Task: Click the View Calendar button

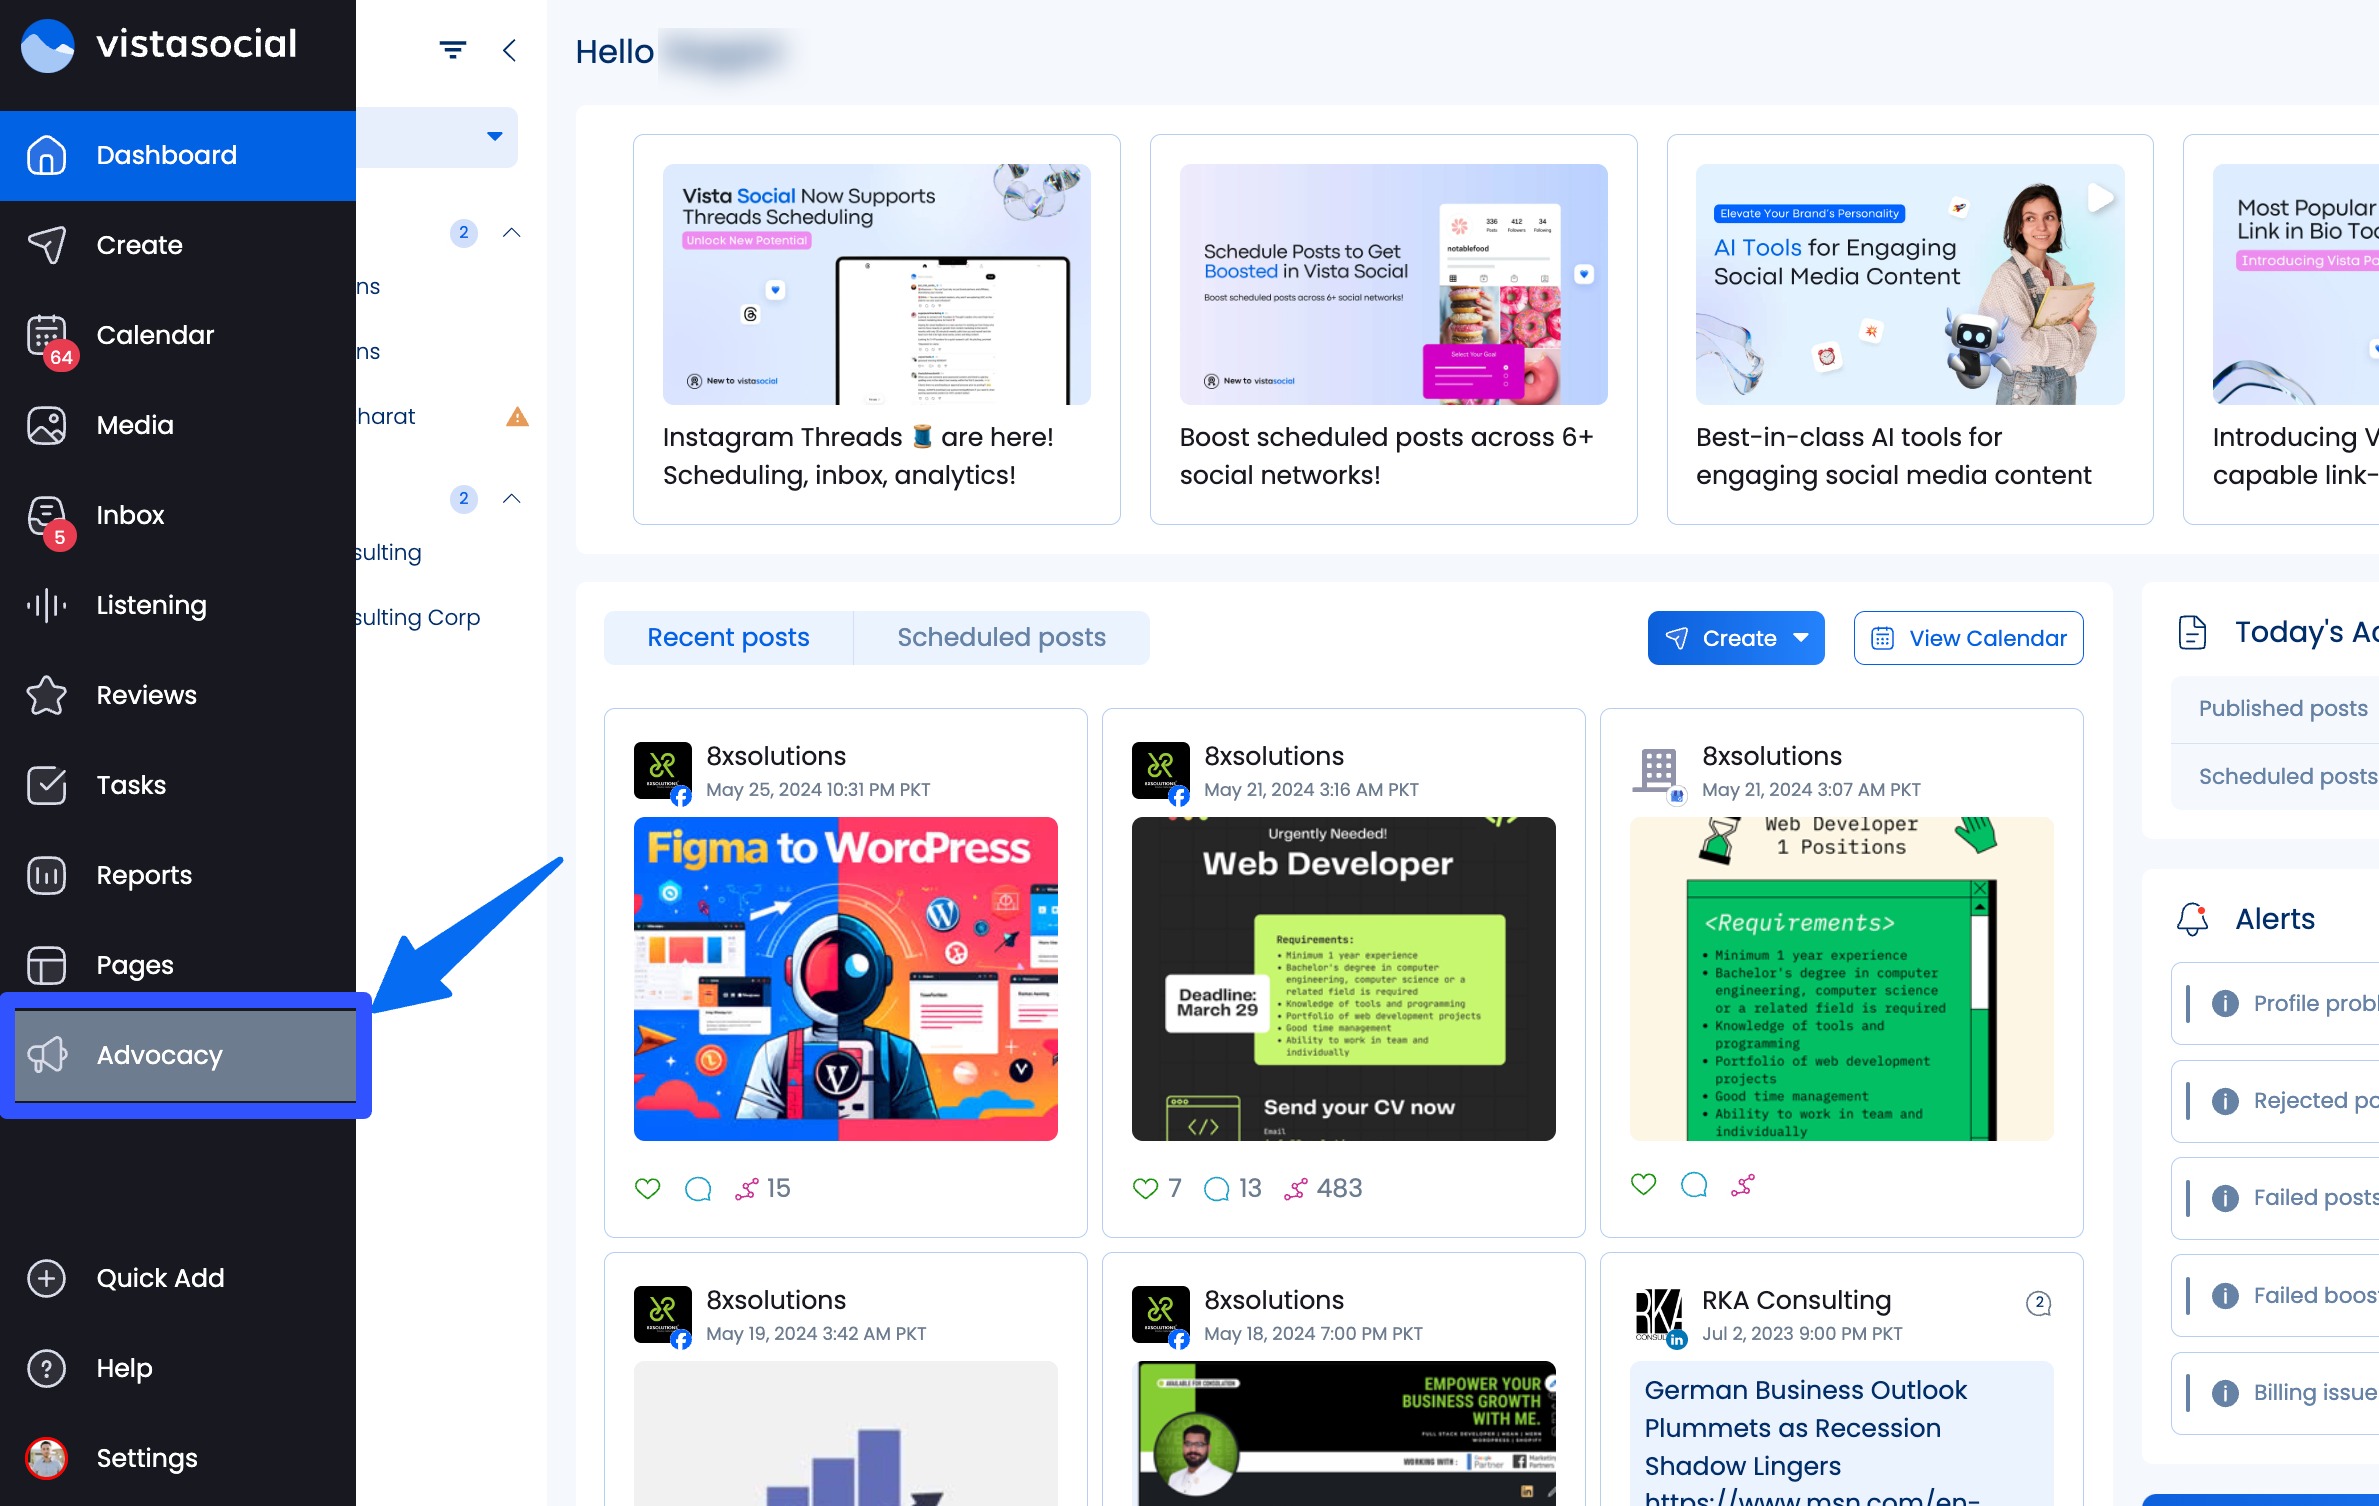Action: pyautogui.click(x=1967, y=637)
